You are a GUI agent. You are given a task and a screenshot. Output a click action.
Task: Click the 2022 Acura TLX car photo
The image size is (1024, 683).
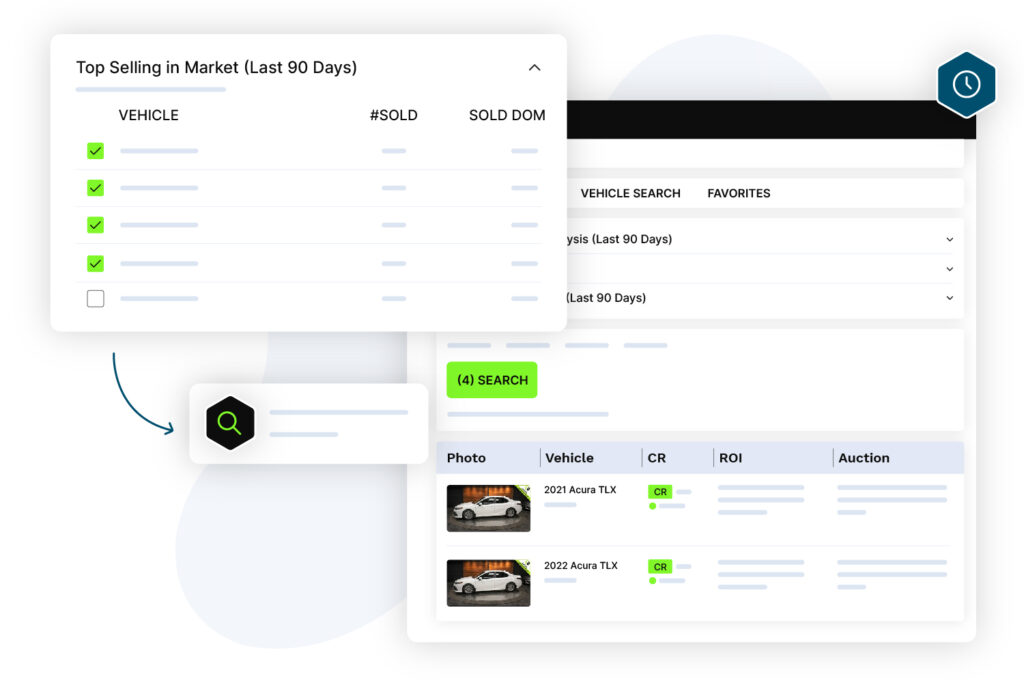click(488, 583)
